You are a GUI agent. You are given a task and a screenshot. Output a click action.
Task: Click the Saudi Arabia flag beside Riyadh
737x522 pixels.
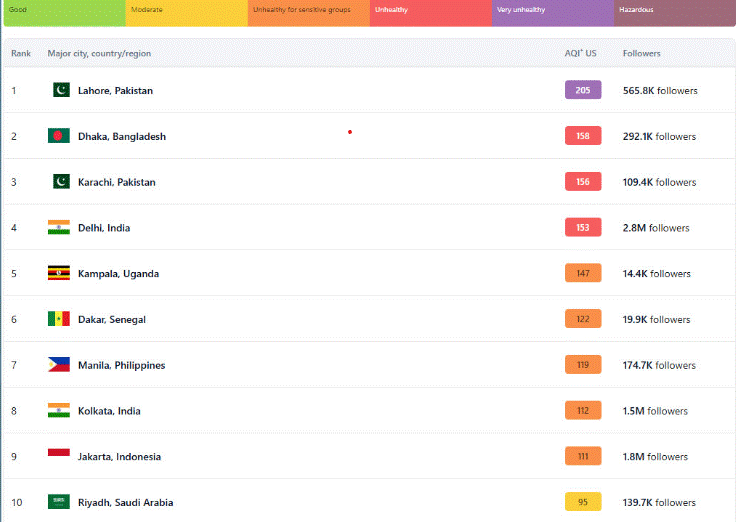point(59,502)
